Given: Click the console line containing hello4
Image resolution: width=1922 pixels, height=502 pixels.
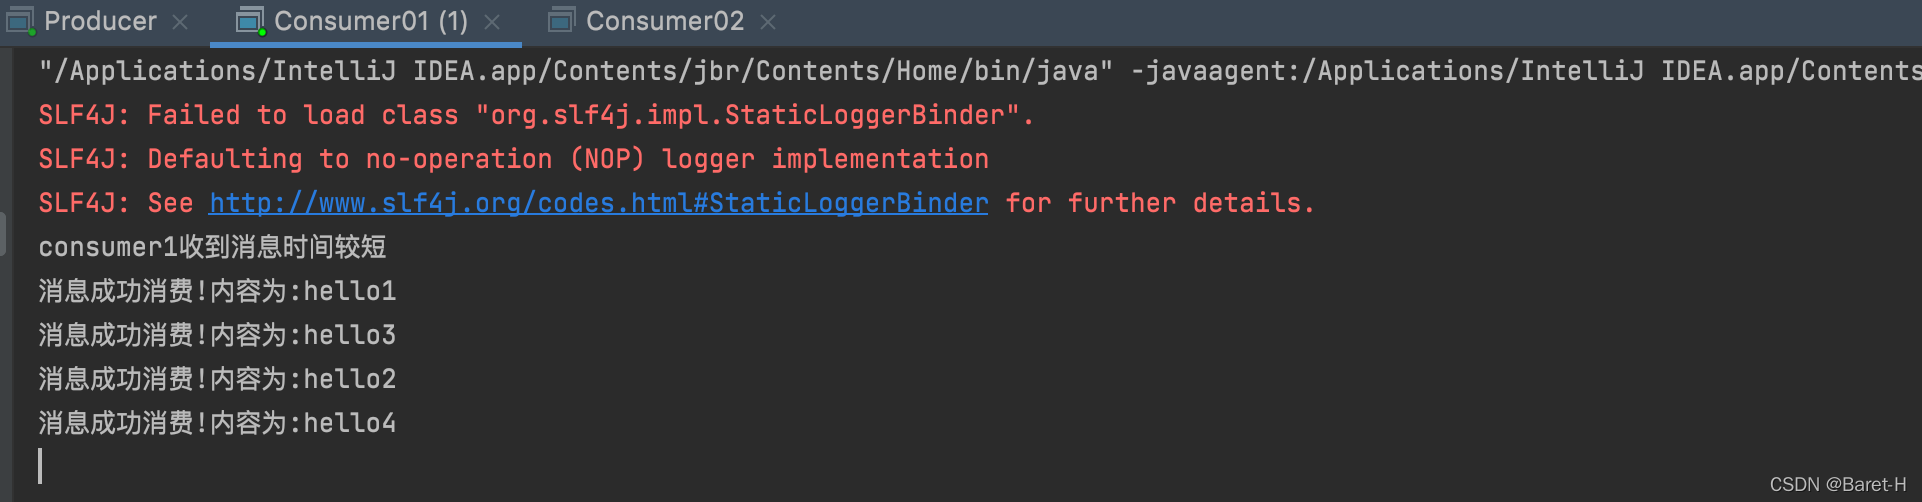Looking at the screenshot, I should point(217,423).
